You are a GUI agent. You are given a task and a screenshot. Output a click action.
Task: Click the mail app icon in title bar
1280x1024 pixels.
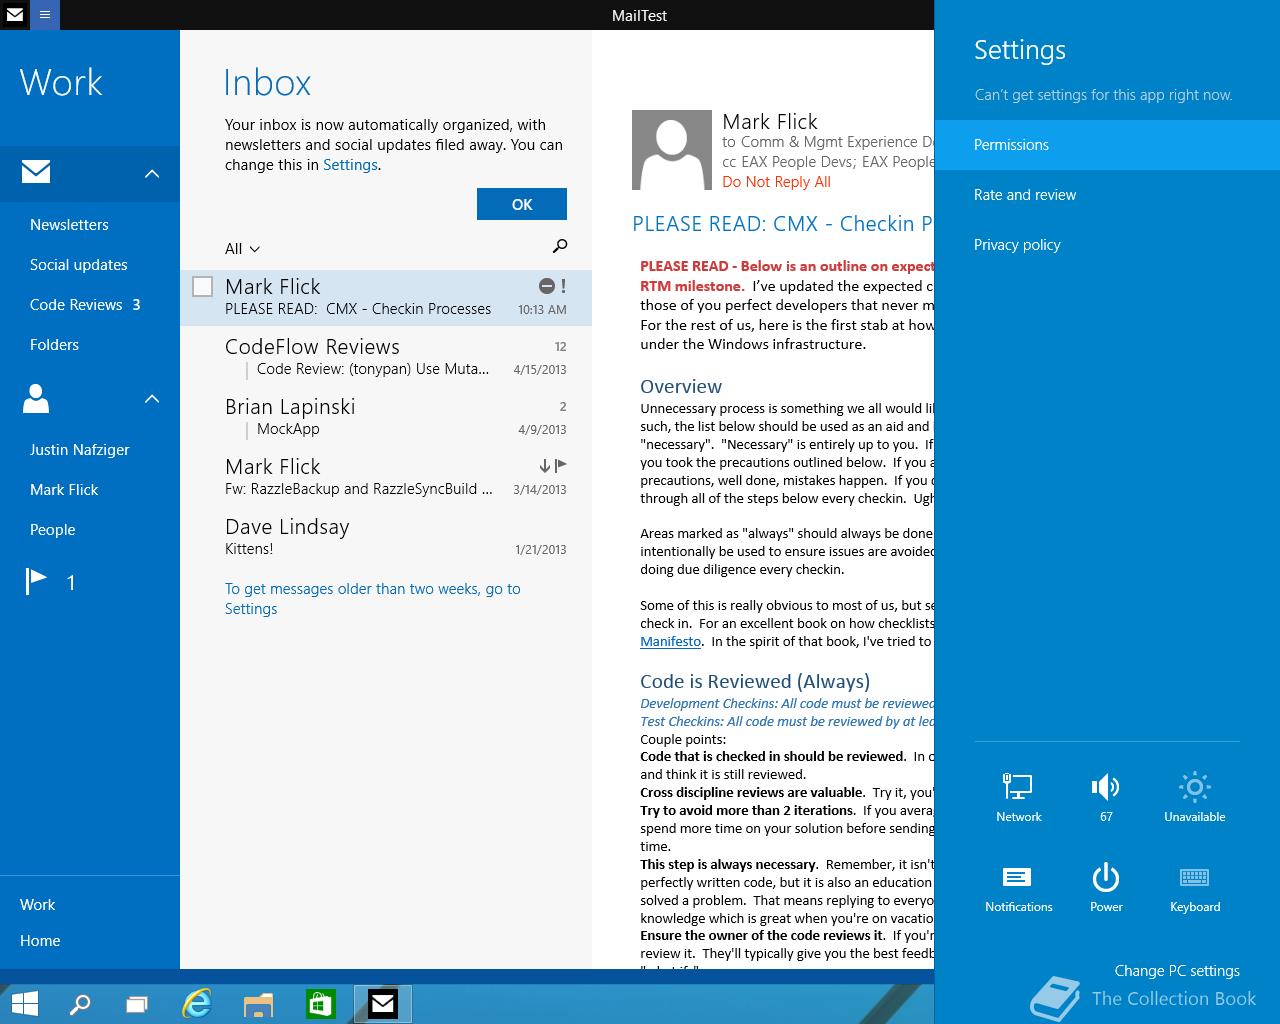pyautogui.click(x=15, y=15)
